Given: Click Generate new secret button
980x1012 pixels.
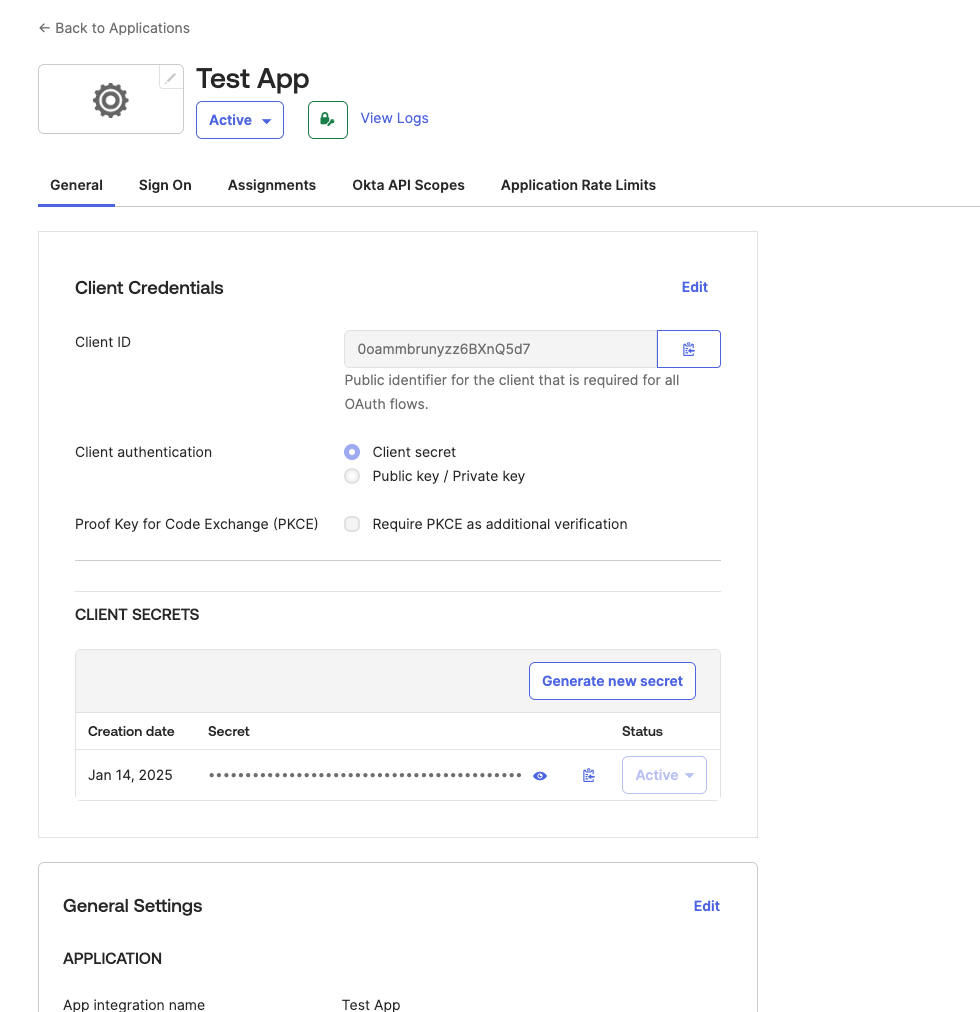Looking at the screenshot, I should coord(612,681).
